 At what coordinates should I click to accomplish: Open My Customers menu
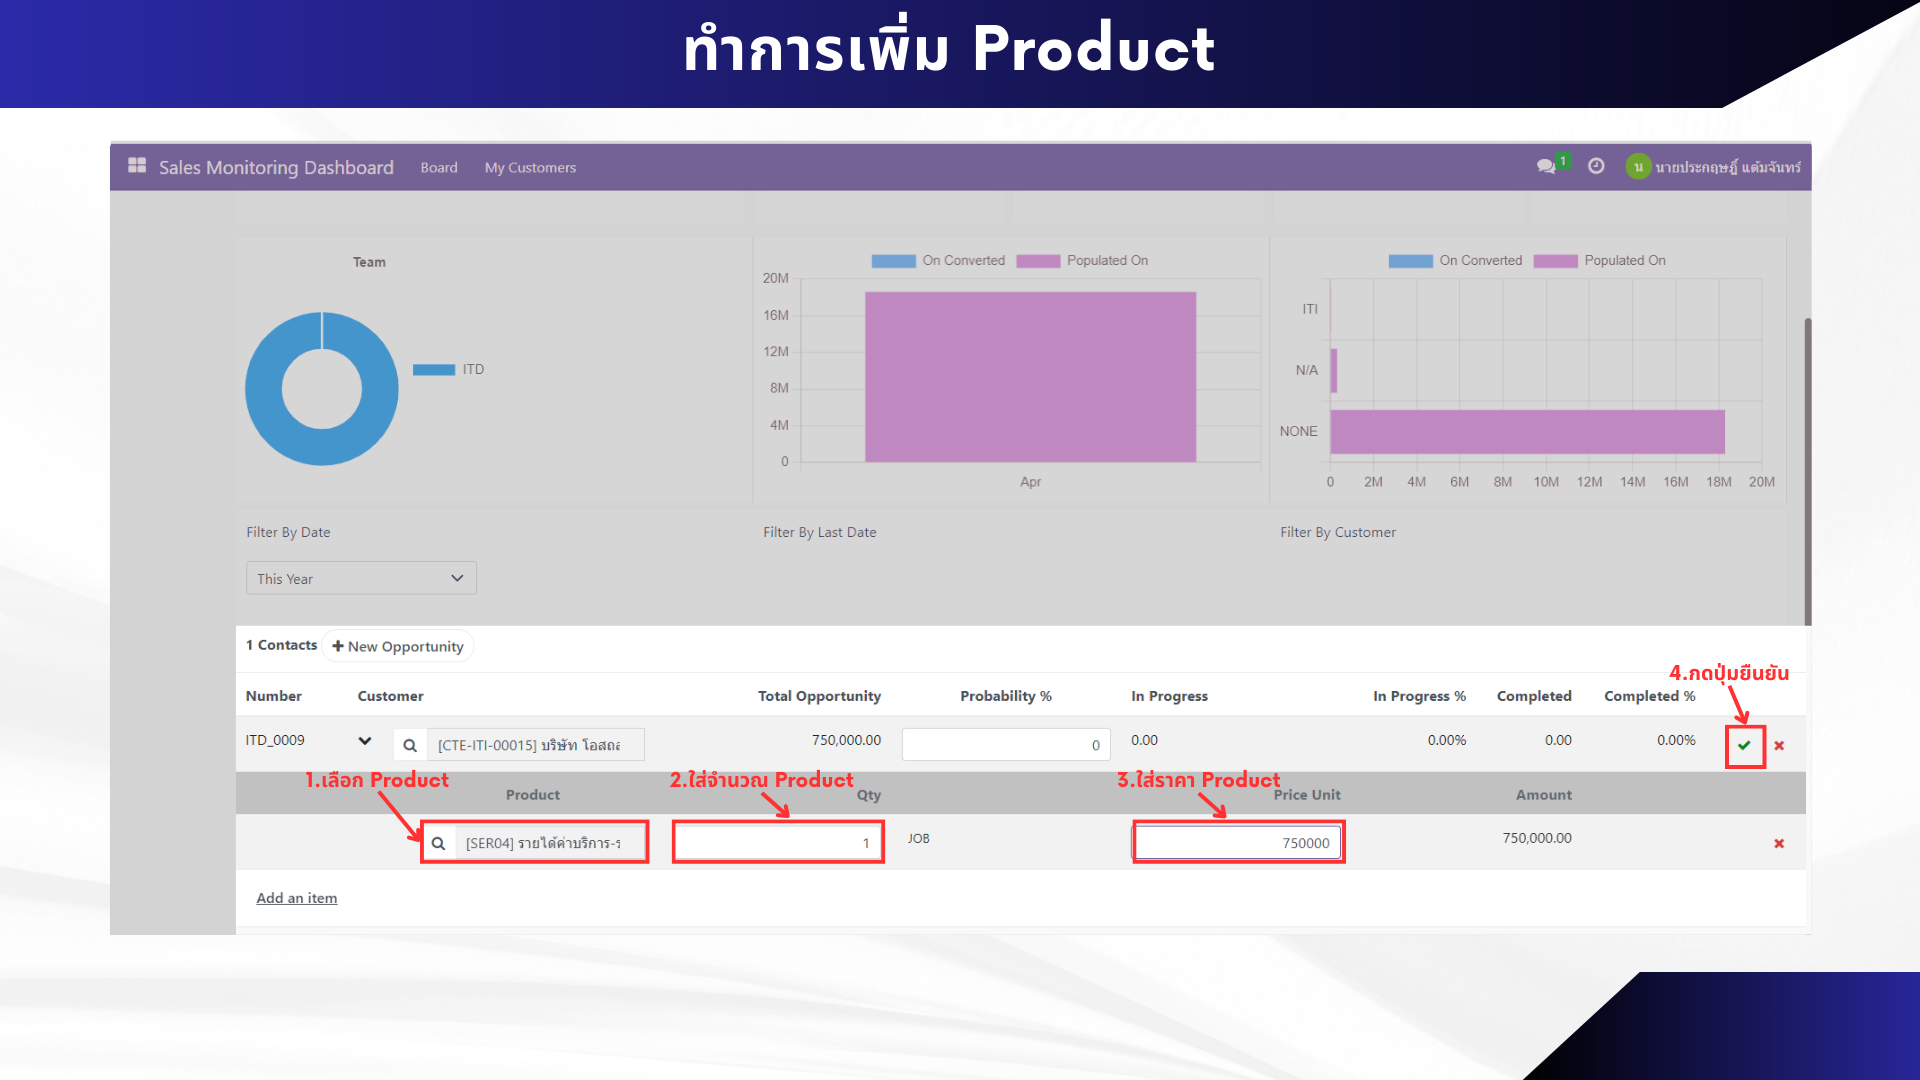530,167
